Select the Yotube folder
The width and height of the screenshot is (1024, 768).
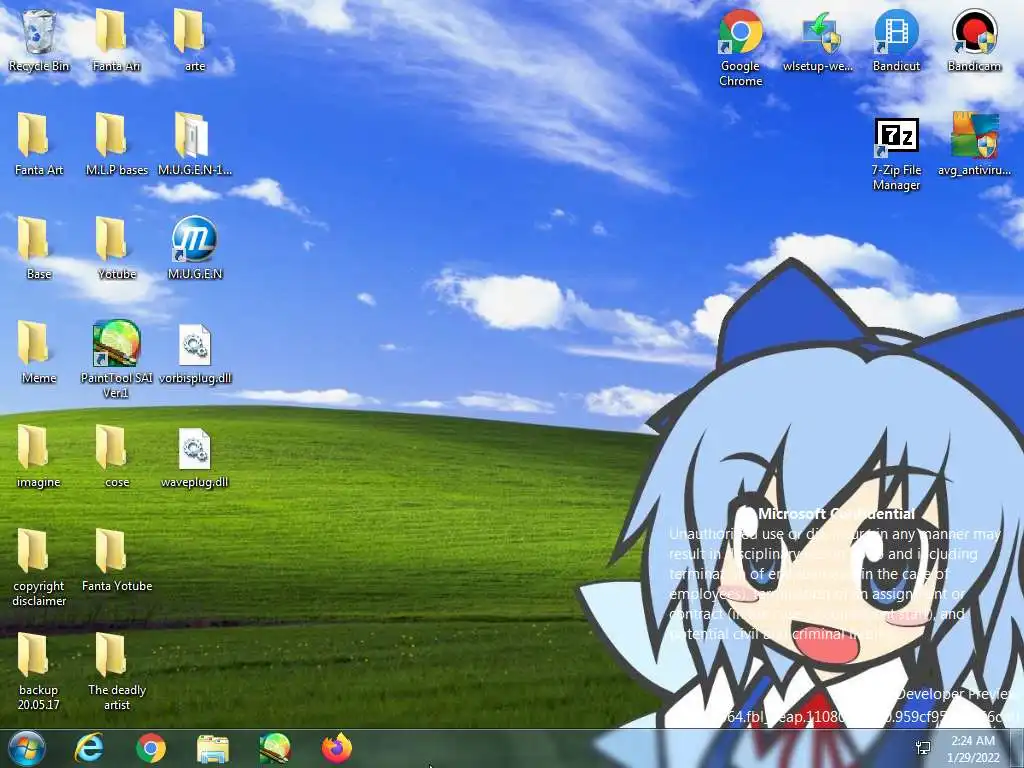[x=116, y=248]
